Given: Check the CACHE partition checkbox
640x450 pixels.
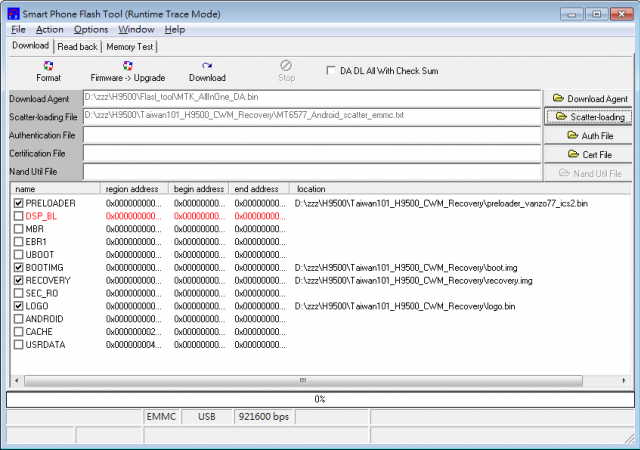Looking at the screenshot, I should coord(18,332).
